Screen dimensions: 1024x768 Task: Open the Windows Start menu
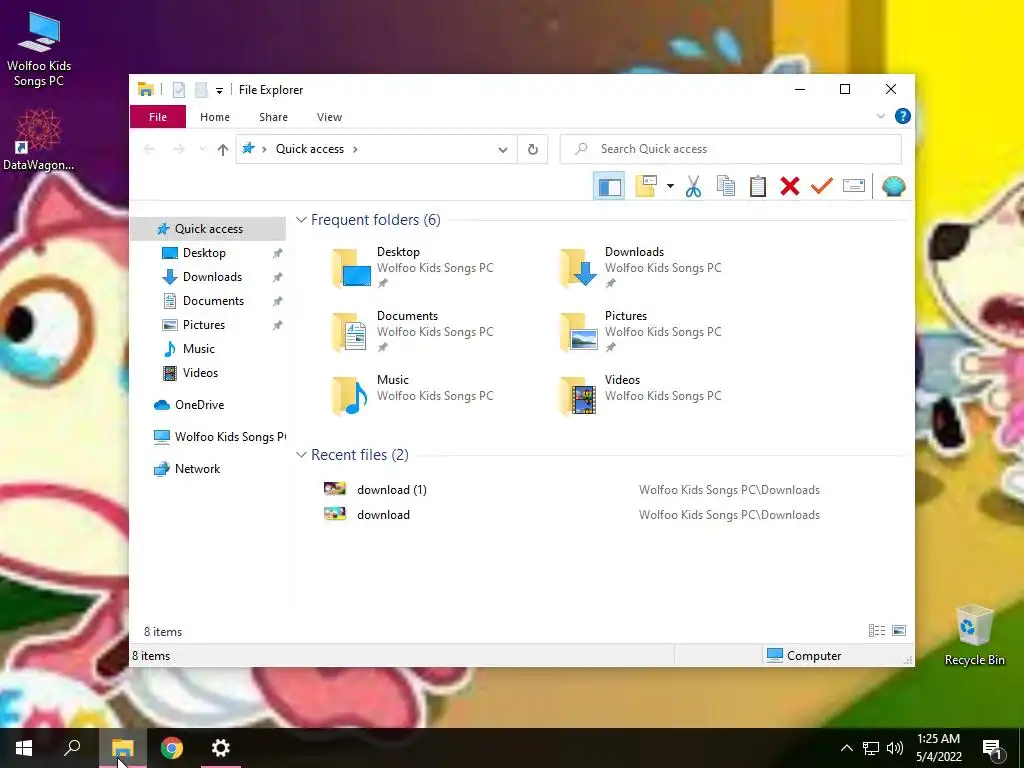tap(24, 748)
